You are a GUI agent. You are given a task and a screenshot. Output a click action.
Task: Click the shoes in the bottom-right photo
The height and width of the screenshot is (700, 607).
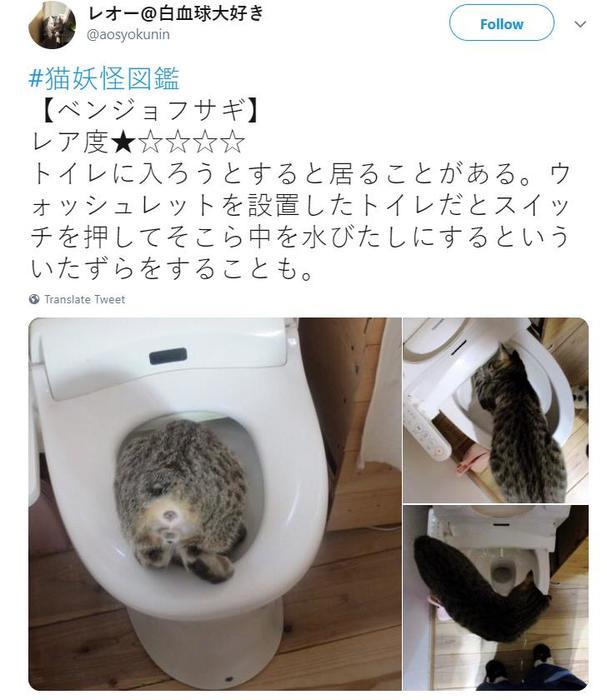pos(520,664)
